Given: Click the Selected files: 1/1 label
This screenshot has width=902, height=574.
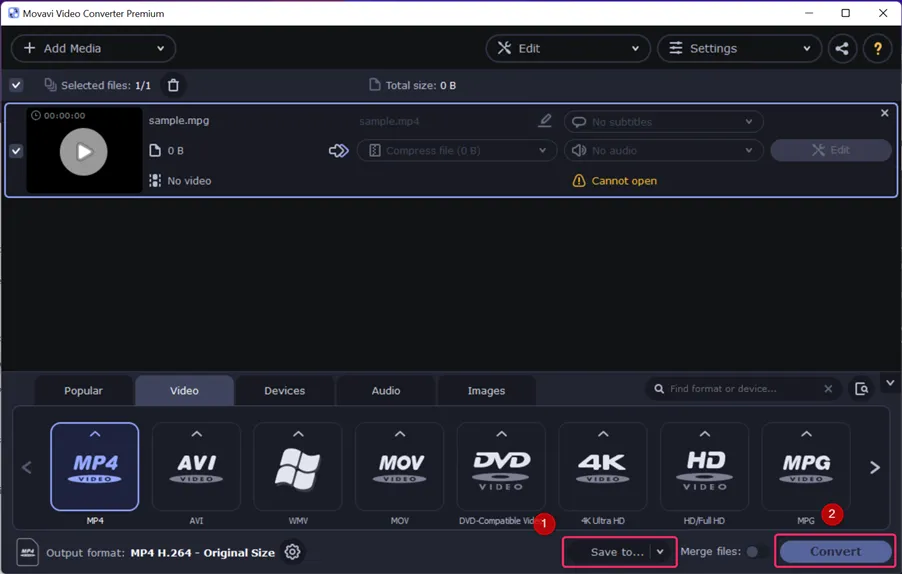Looking at the screenshot, I should tap(106, 85).
